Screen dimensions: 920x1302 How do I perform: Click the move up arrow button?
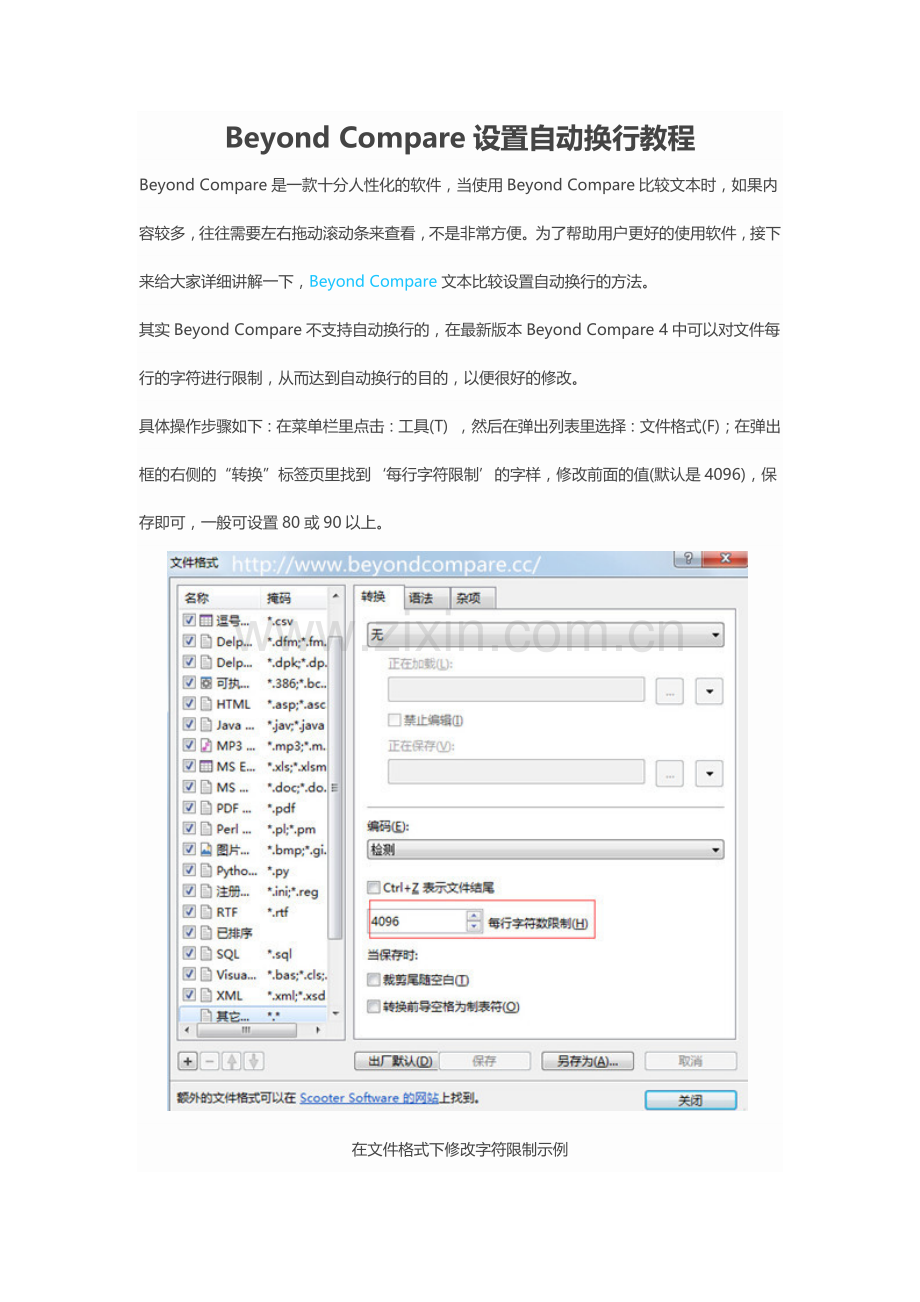pyautogui.click(x=231, y=1061)
